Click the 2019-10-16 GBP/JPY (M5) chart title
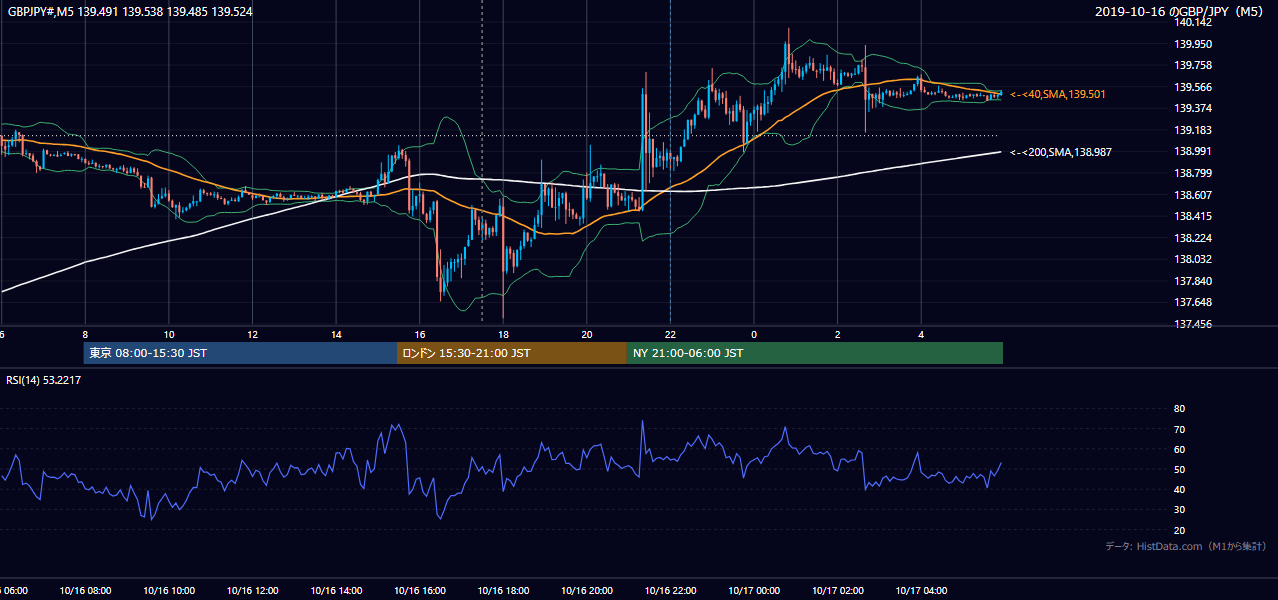Screen dimensions: 1278x600 1180,11
